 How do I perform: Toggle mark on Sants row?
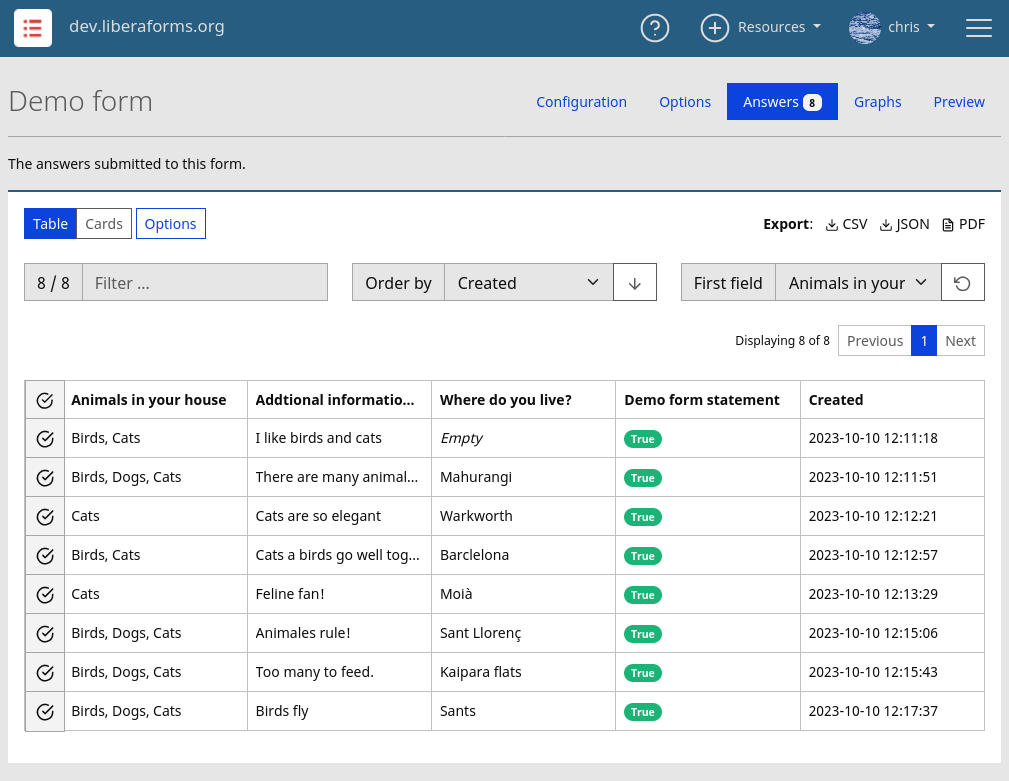(45, 712)
